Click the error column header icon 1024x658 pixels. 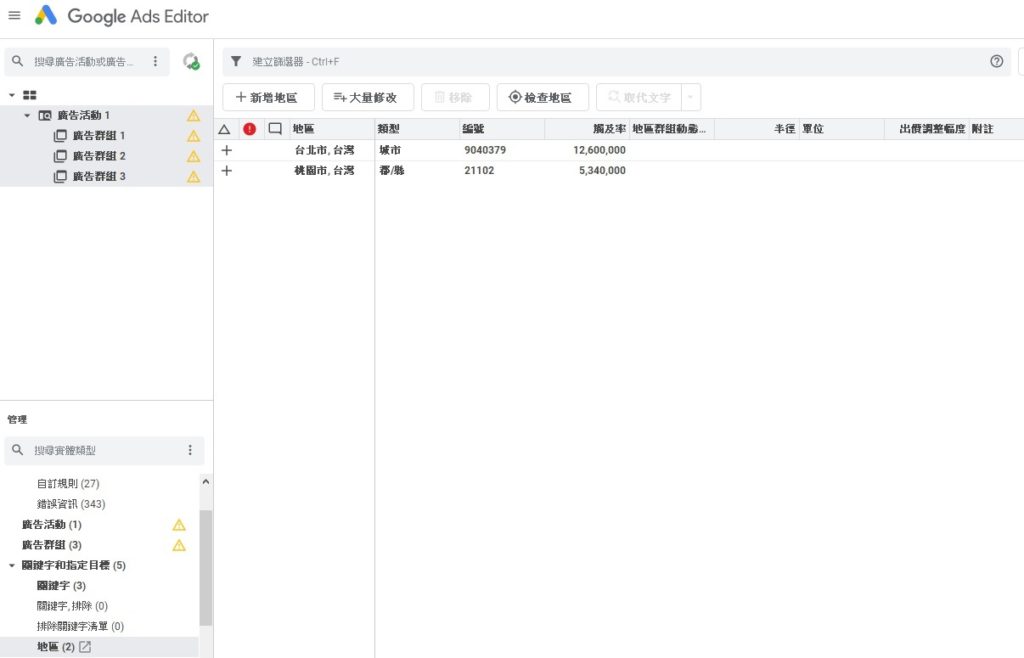tap(249, 129)
